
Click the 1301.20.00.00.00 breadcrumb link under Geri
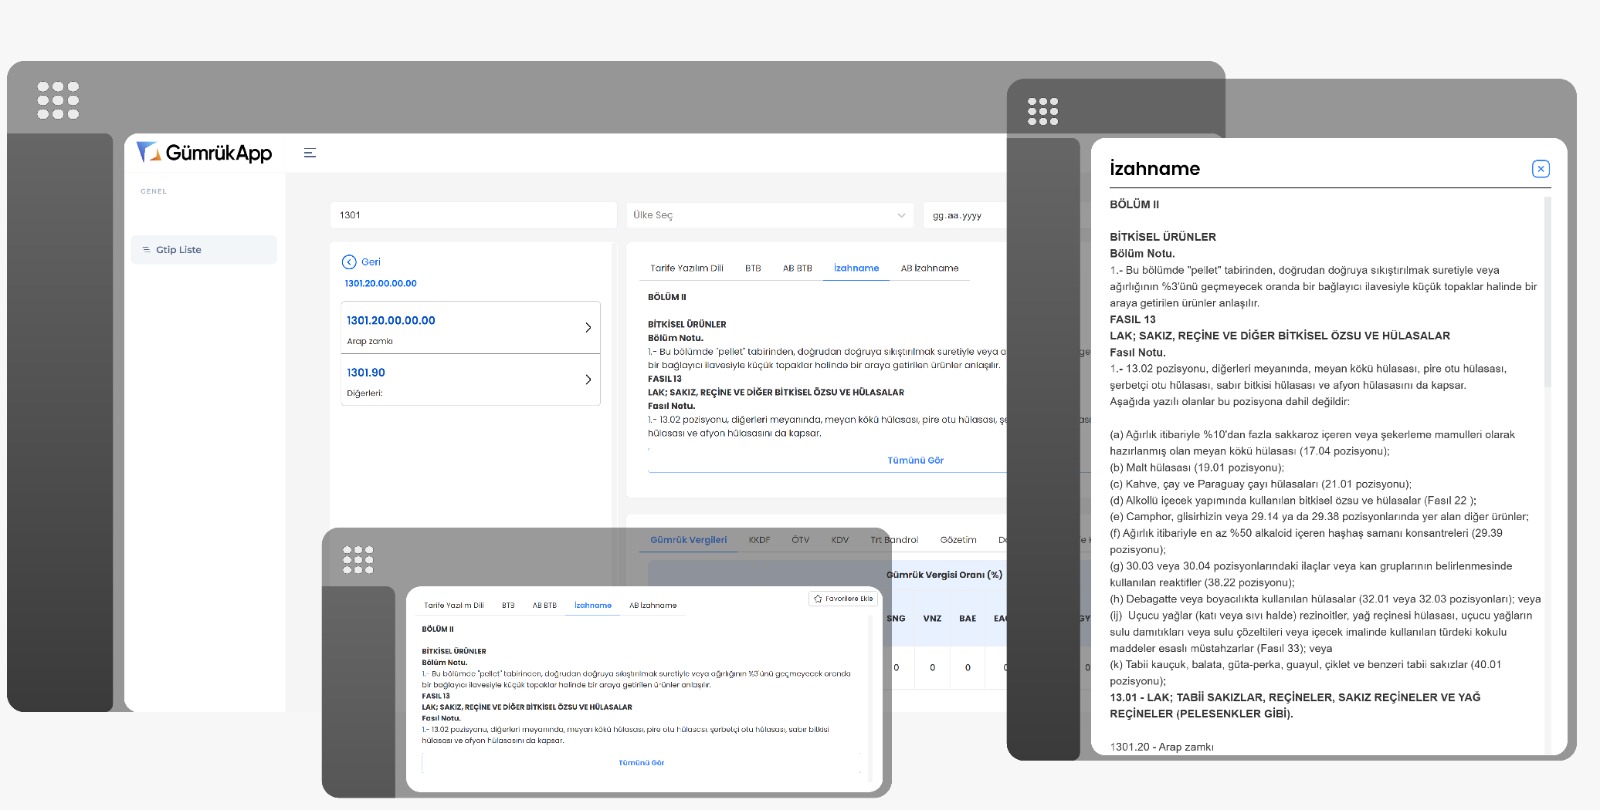pyautogui.click(x=381, y=284)
